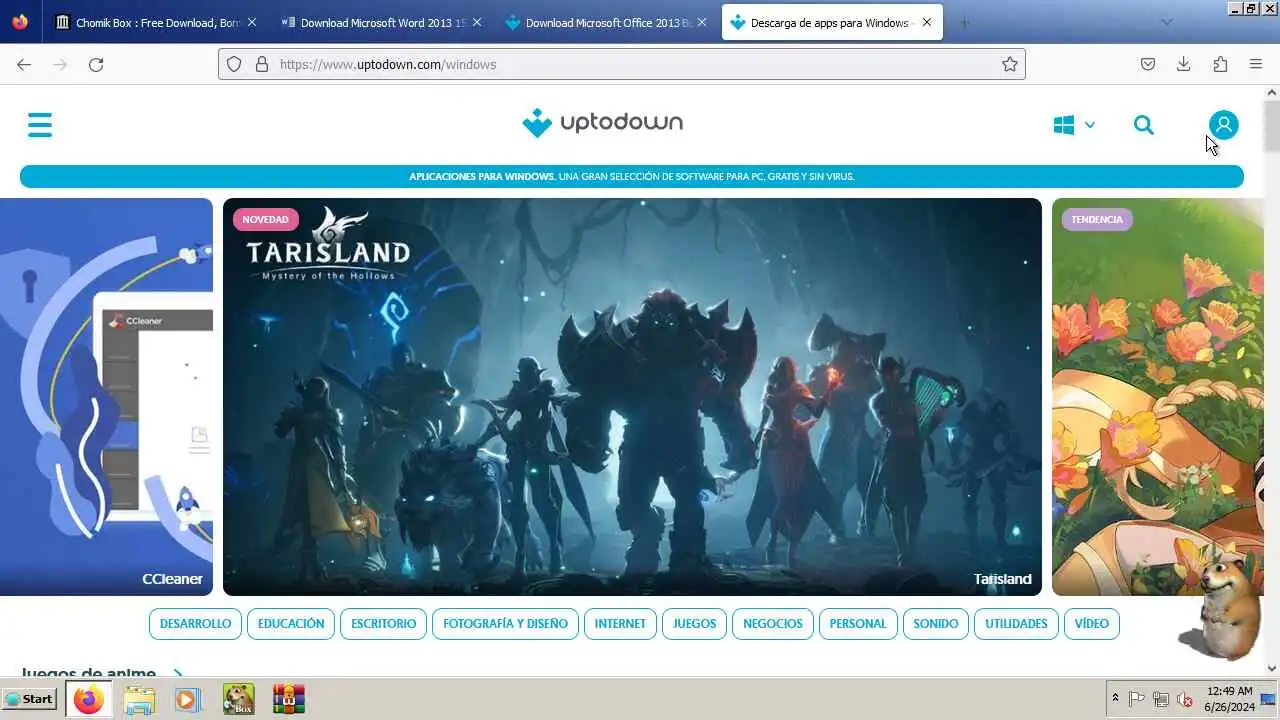Open File Explorer folder from taskbar
The image size is (1280, 720).
(x=139, y=699)
